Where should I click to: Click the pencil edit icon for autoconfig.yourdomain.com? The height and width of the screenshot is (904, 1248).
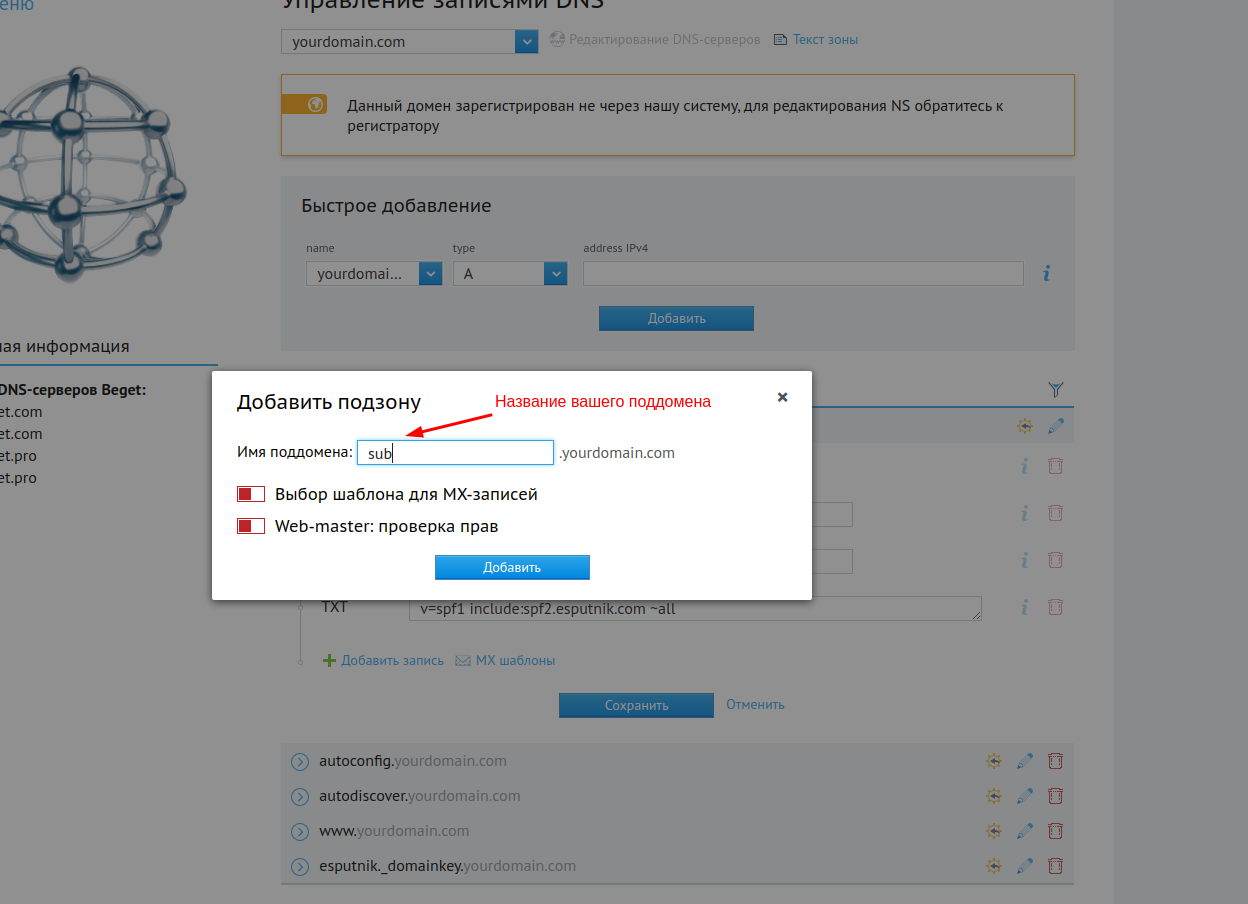point(1024,761)
